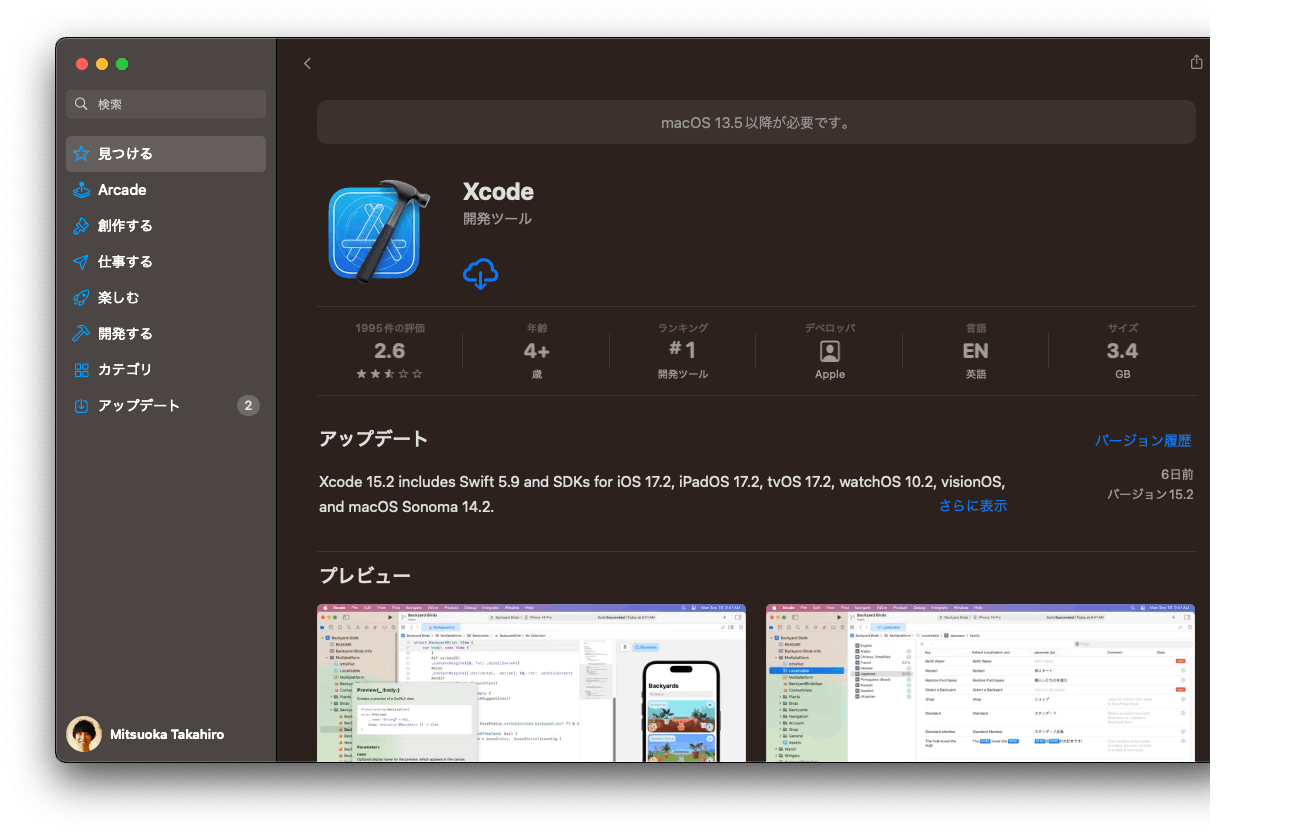Viewport: 1292px width, 836px height.
Task: Select 創作する in the sidebar
Action: 166,226
